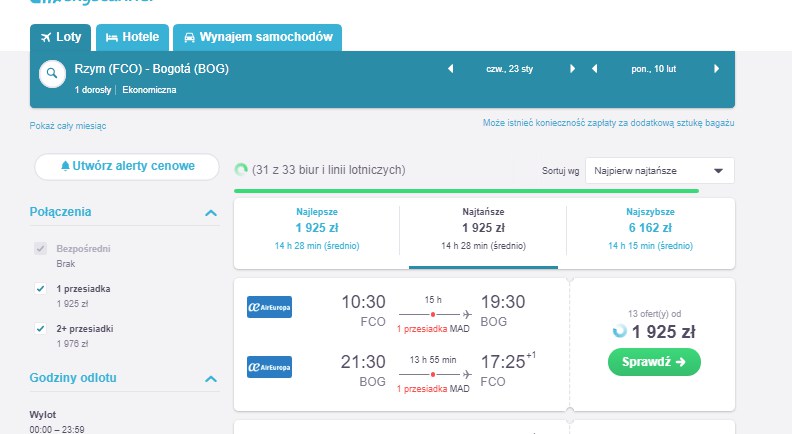Click the AirEuropa logo on the 21:30 flight
The width and height of the screenshot is (792, 434).
tap(269, 367)
